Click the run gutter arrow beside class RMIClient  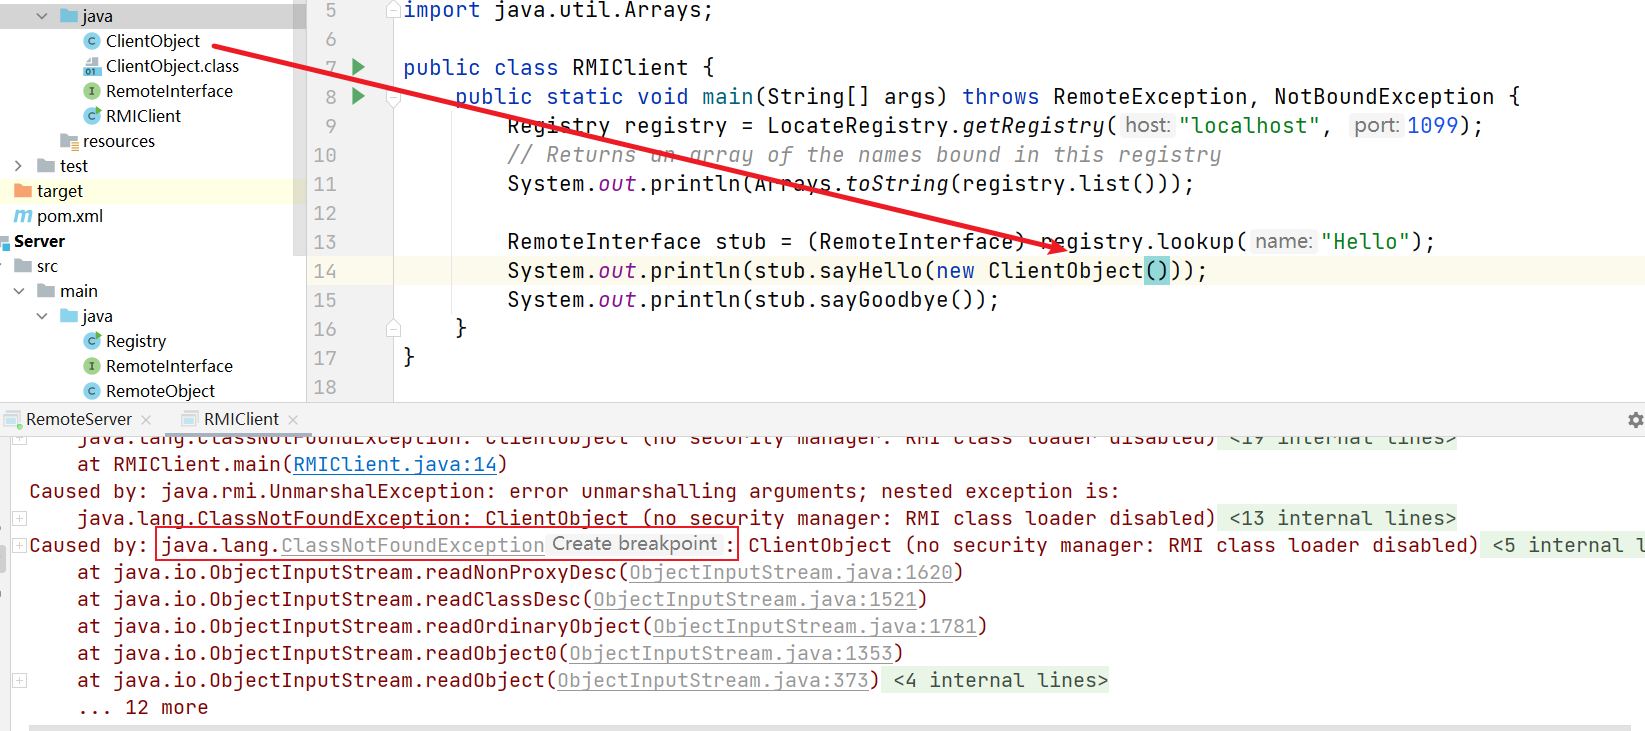coord(358,67)
